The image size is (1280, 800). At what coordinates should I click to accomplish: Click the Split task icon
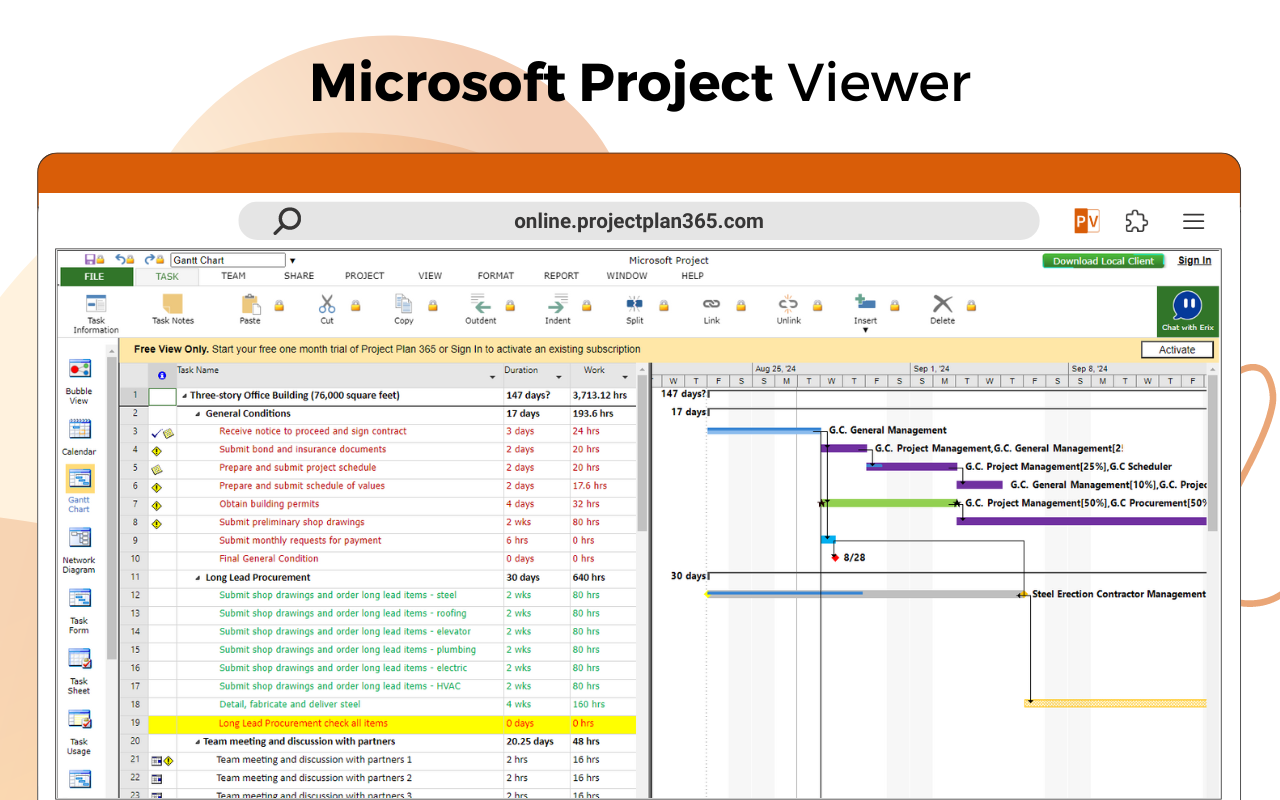click(634, 305)
